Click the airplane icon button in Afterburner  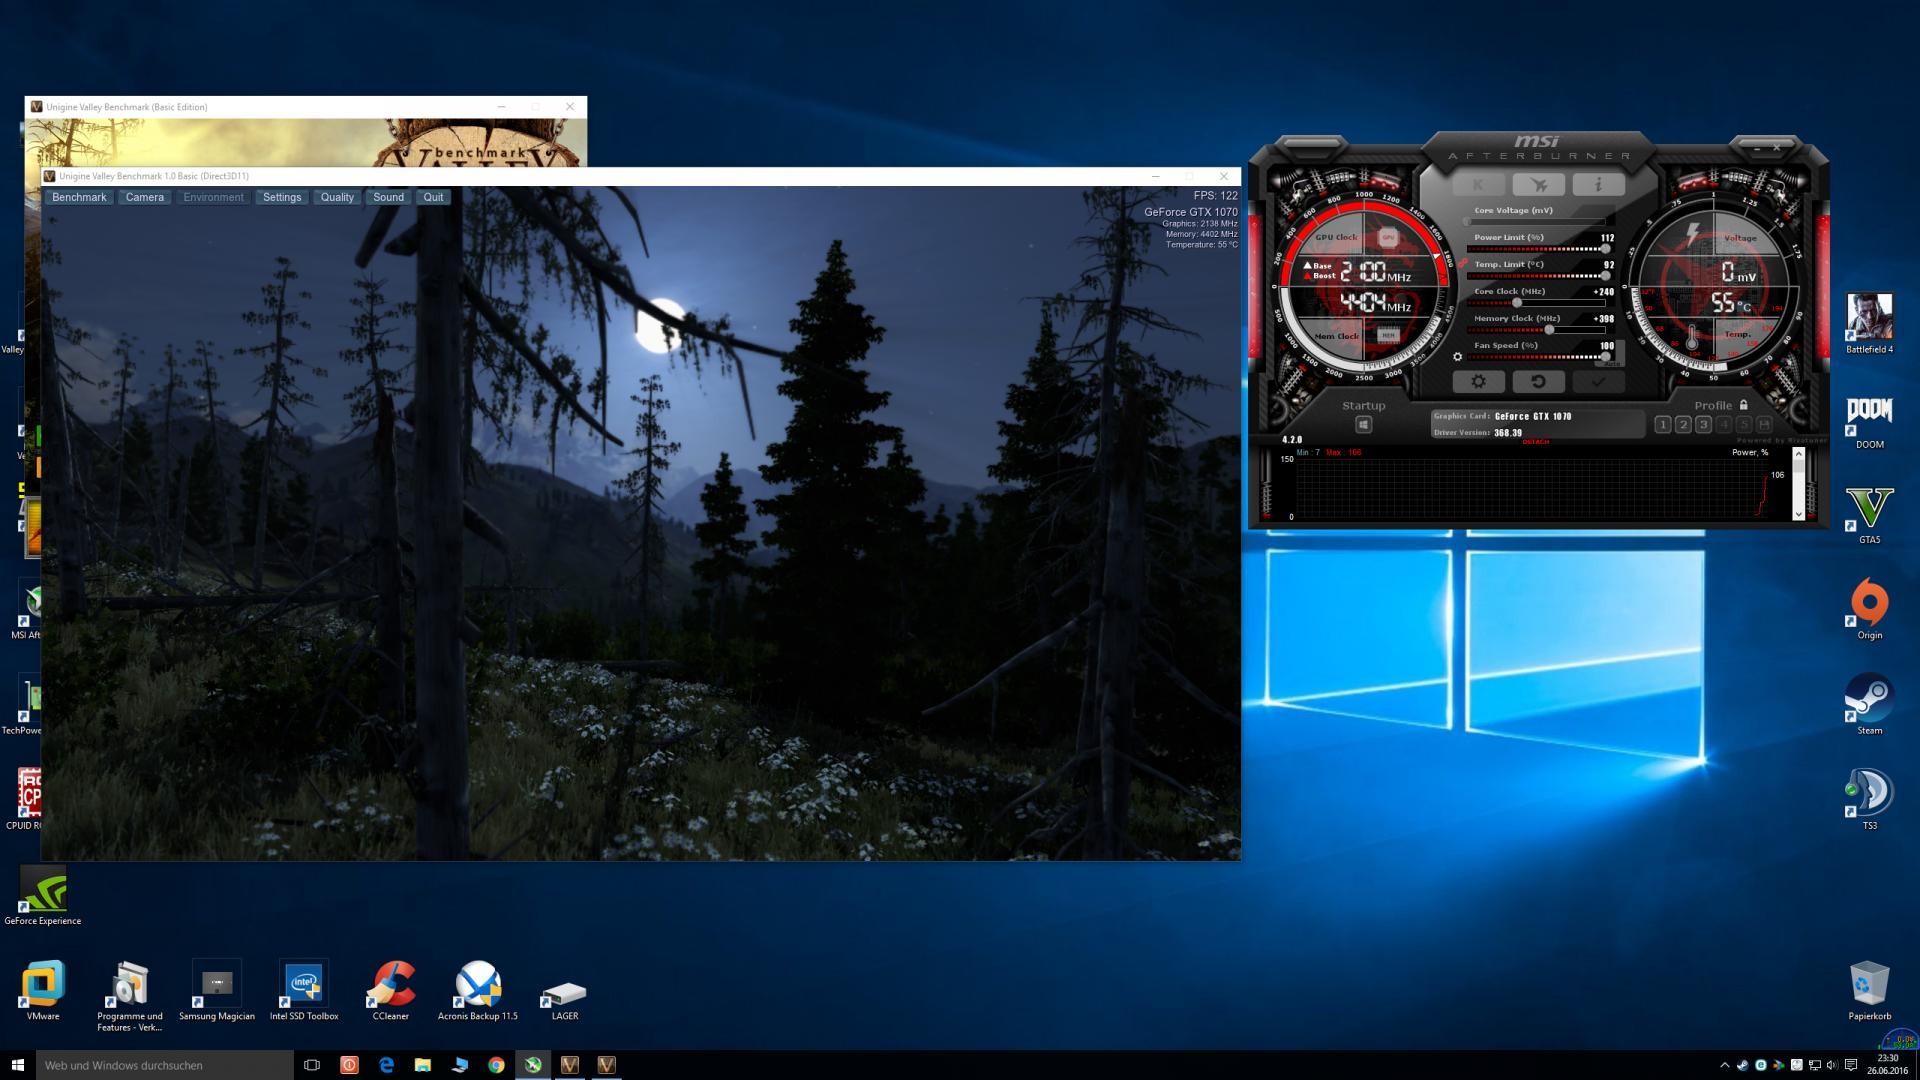coord(1538,185)
